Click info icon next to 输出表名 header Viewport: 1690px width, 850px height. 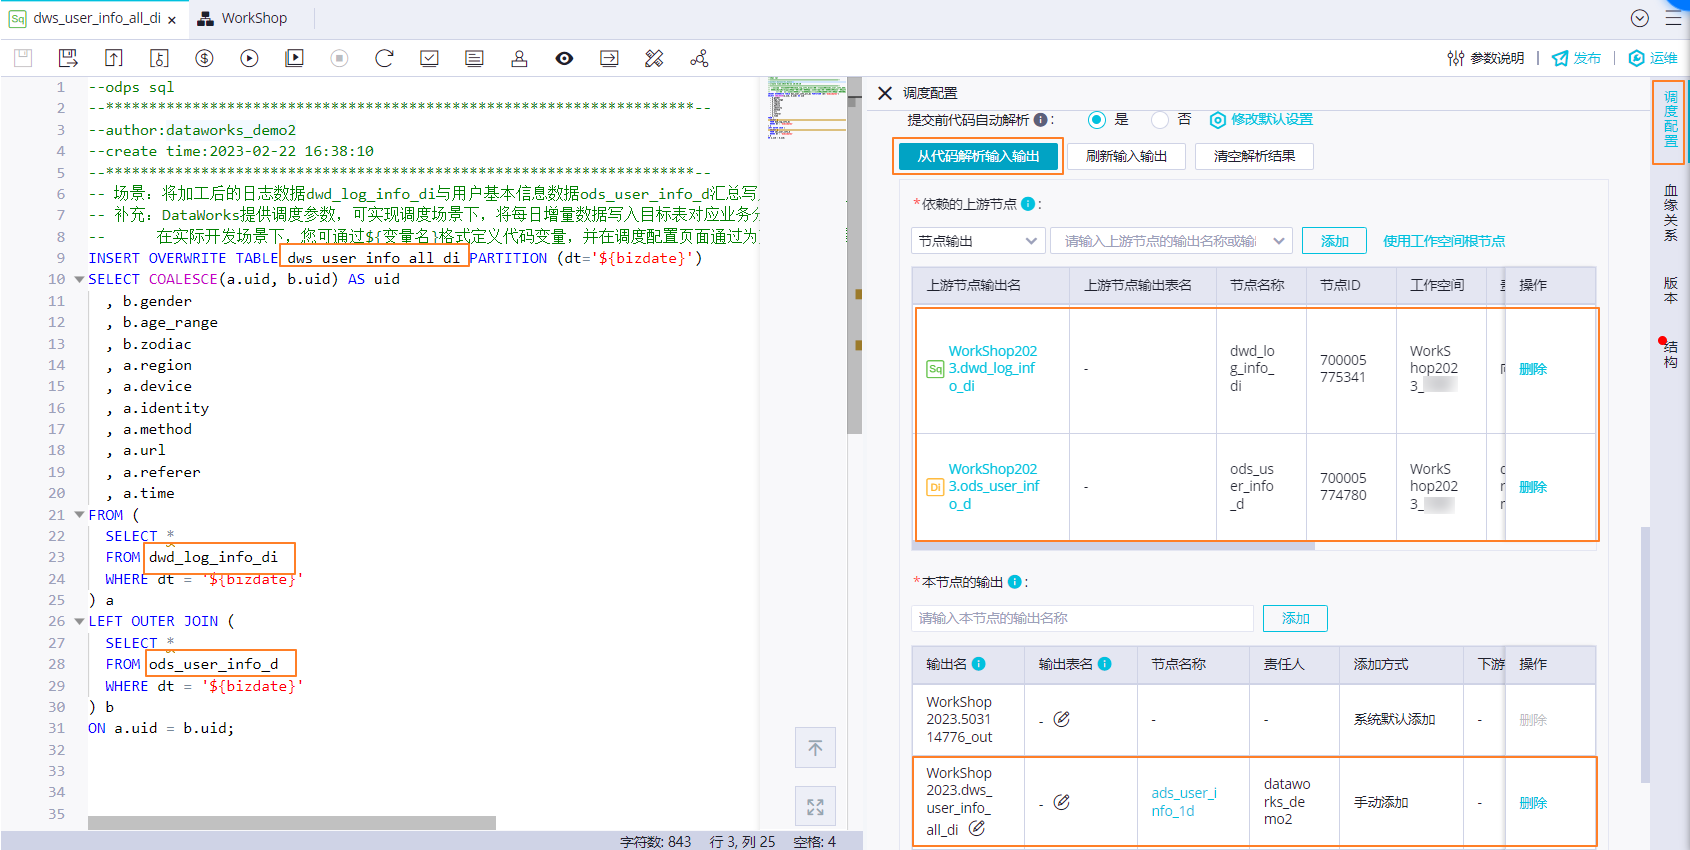click(x=1105, y=664)
